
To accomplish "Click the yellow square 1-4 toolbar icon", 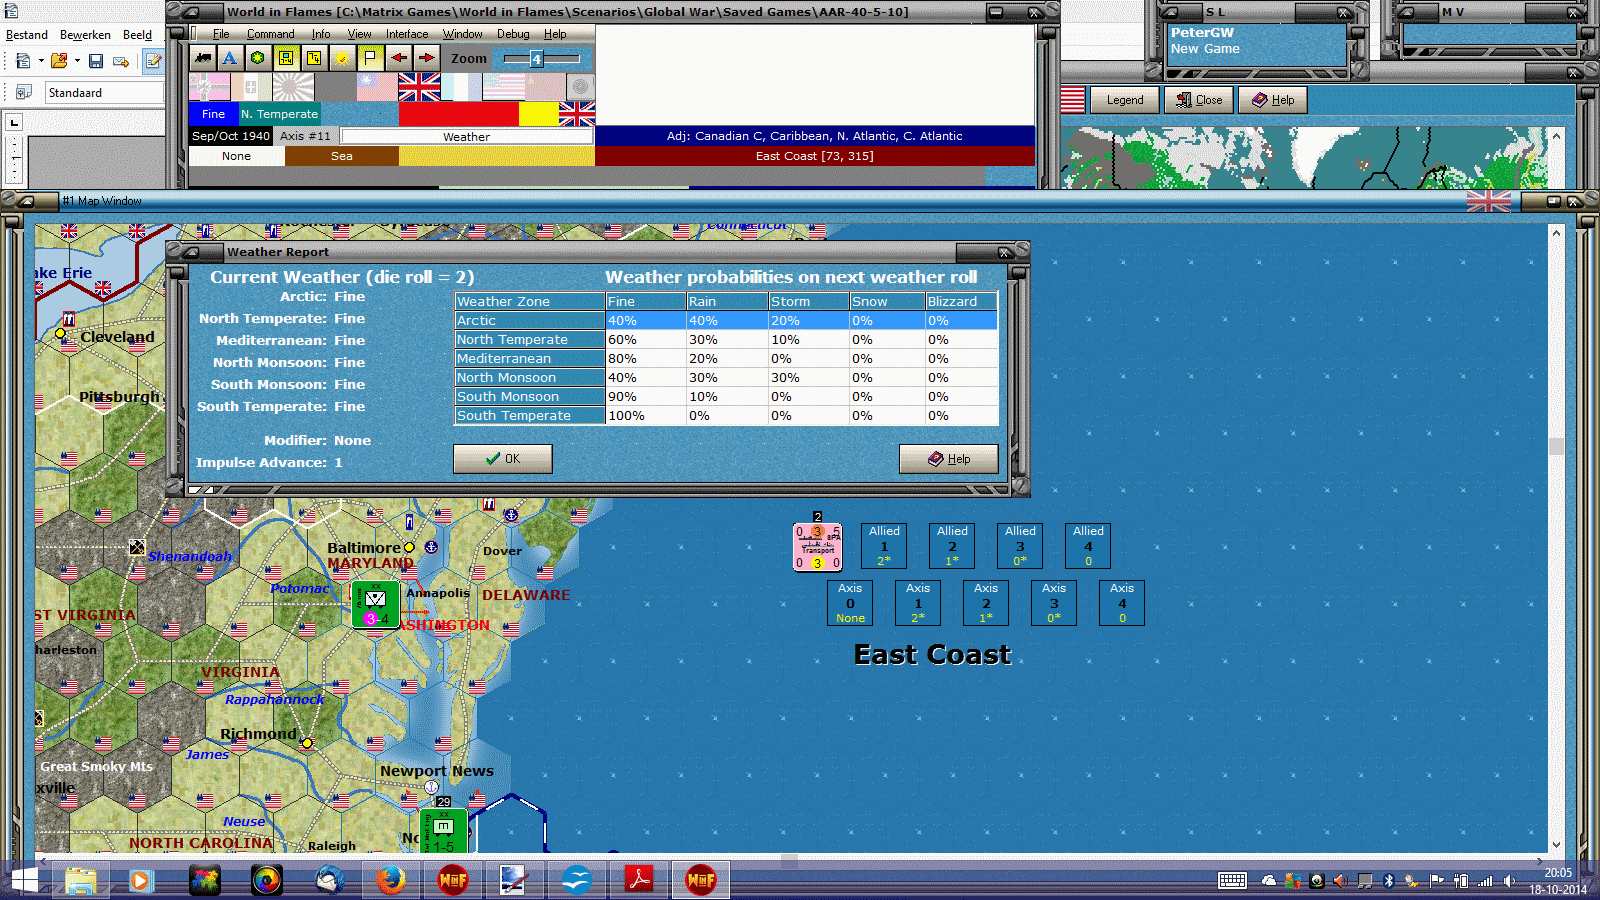I will (x=314, y=58).
